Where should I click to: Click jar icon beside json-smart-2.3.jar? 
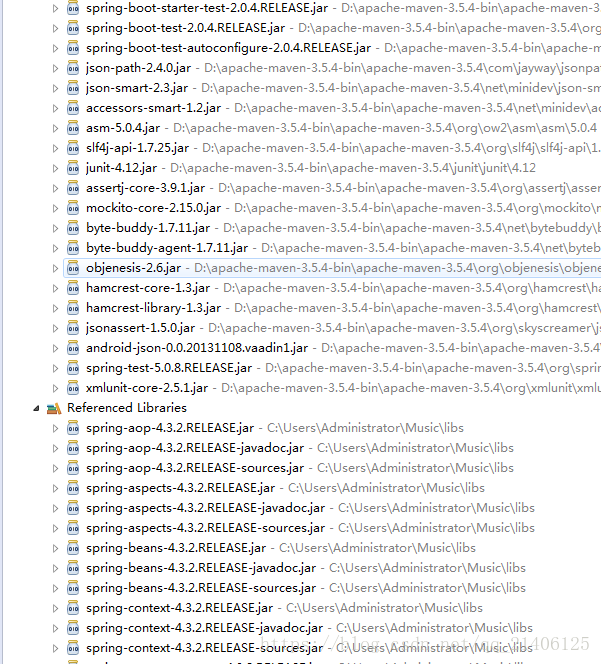(x=73, y=88)
